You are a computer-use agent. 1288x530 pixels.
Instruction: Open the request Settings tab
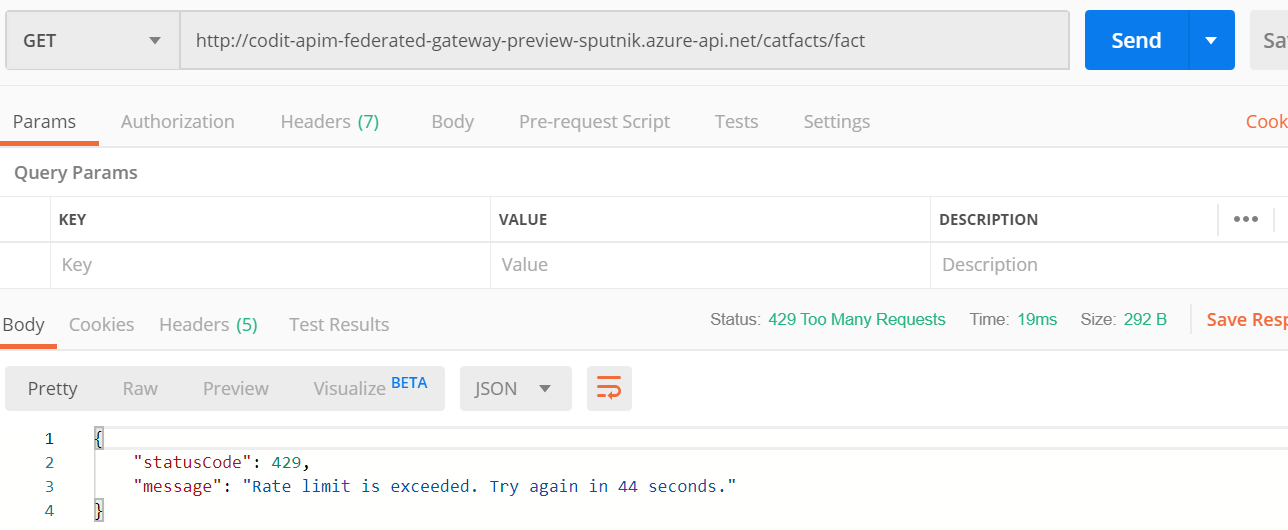(836, 122)
